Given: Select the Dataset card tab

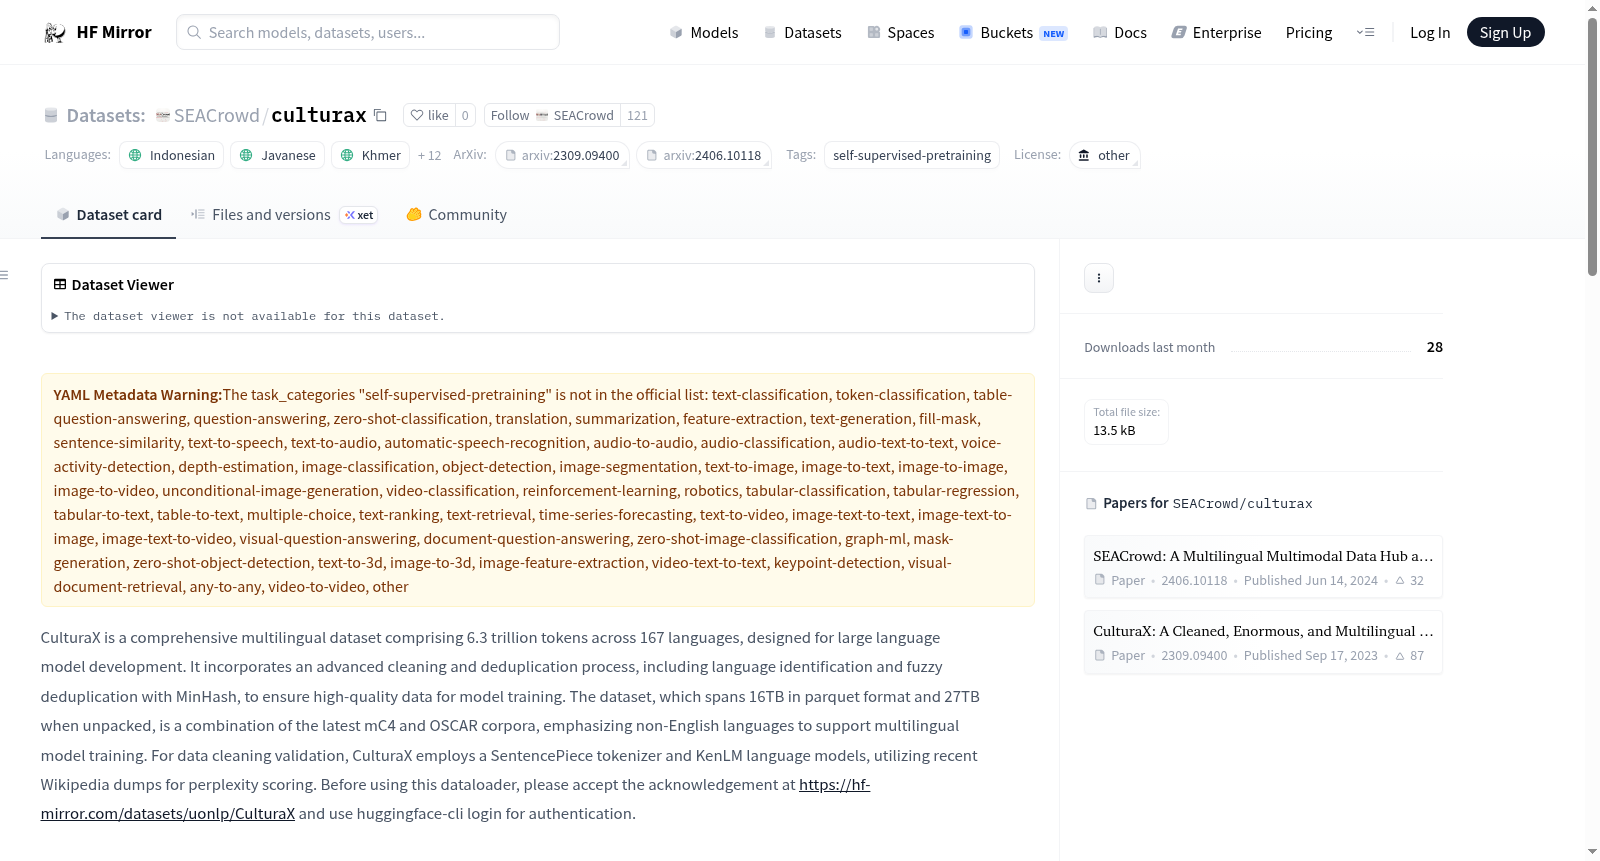Looking at the screenshot, I should tap(108, 215).
